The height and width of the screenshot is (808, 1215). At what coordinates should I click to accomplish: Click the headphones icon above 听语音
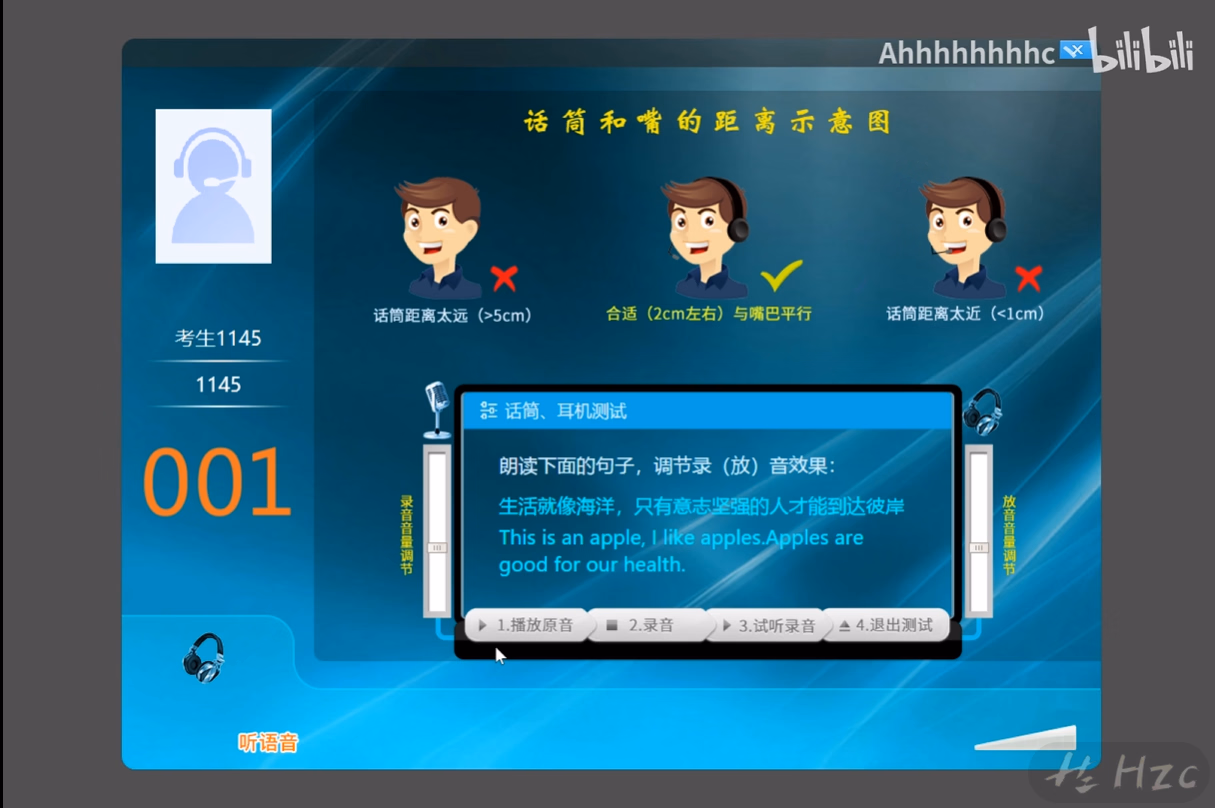(204, 657)
